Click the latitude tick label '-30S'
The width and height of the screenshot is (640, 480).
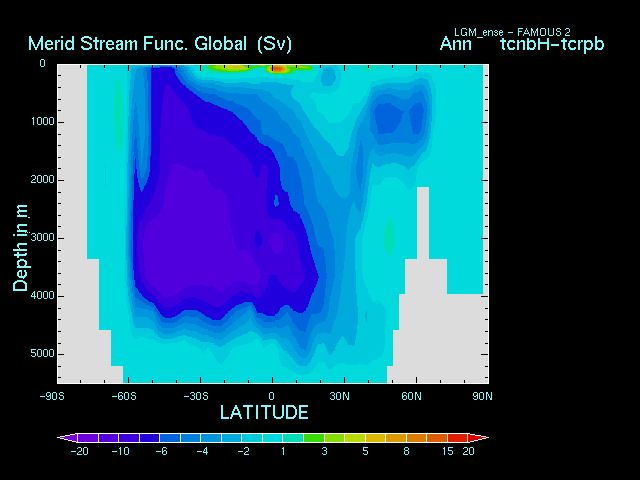tap(196, 396)
